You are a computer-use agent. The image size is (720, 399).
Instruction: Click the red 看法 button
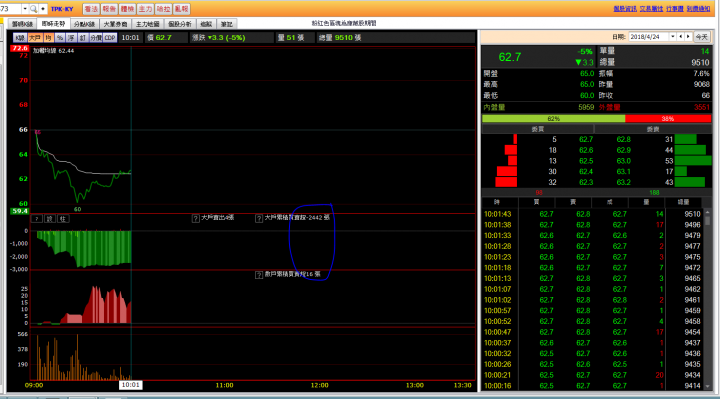(91, 9)
